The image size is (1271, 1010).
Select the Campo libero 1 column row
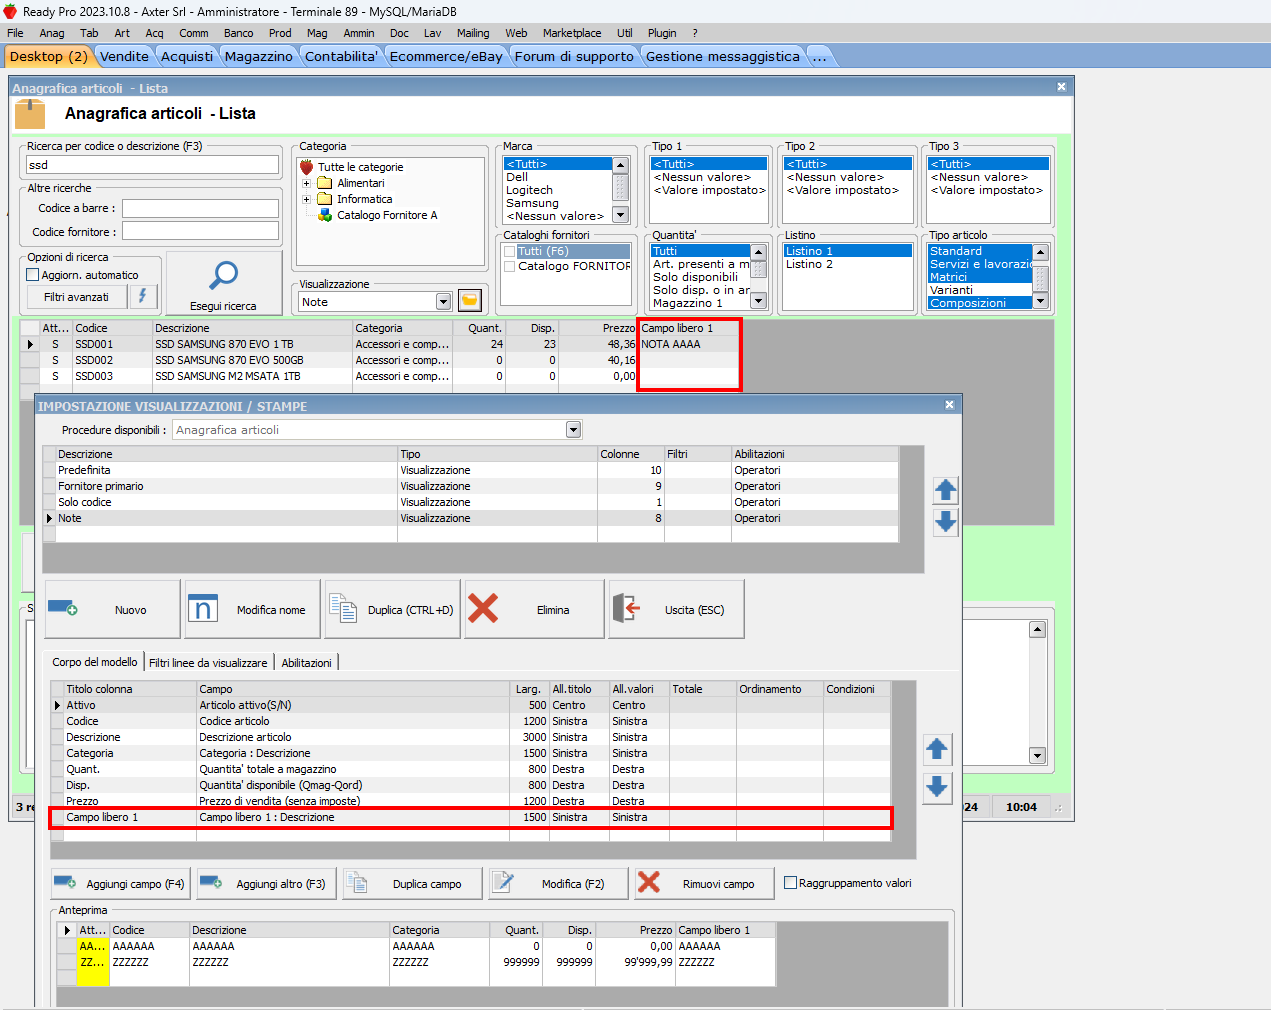(470, 817)
